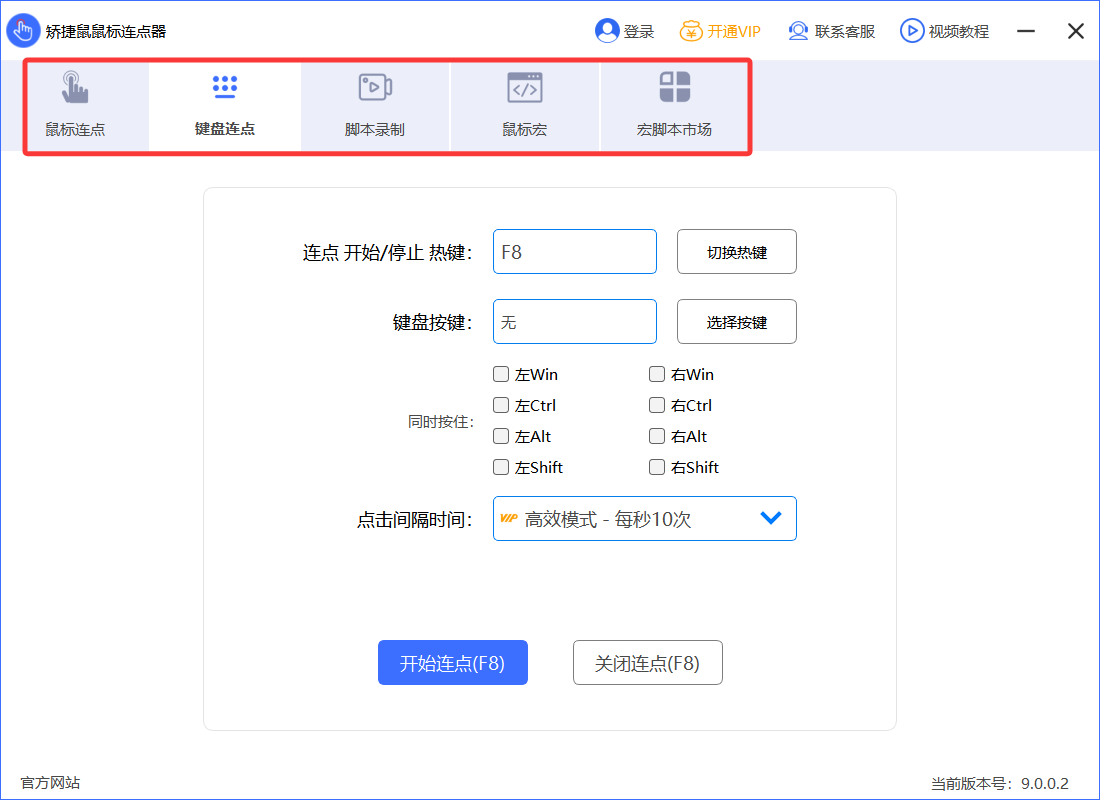Select the 键盘连点 tab label
This screenshot has width=1100, height=800.
(224, 129)
